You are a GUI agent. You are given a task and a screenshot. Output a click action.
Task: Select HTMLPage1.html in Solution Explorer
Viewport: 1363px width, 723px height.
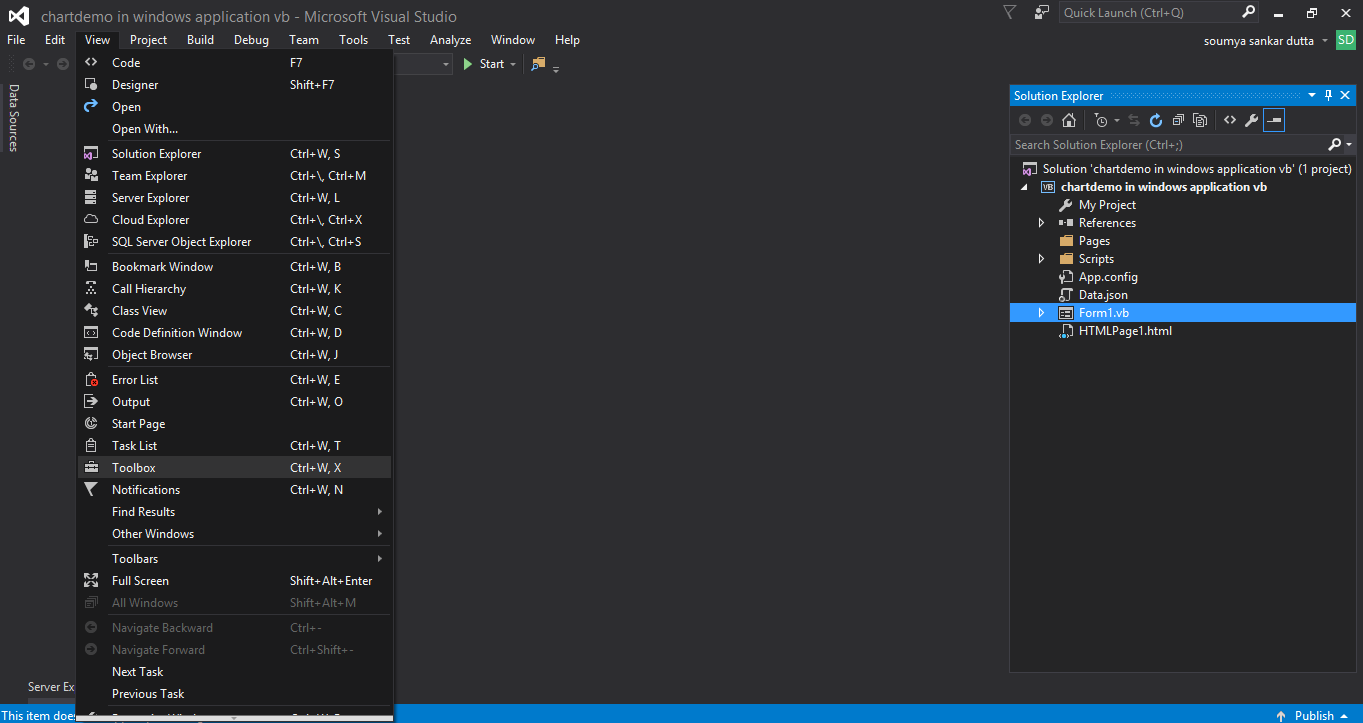(x=1124, y=331)
